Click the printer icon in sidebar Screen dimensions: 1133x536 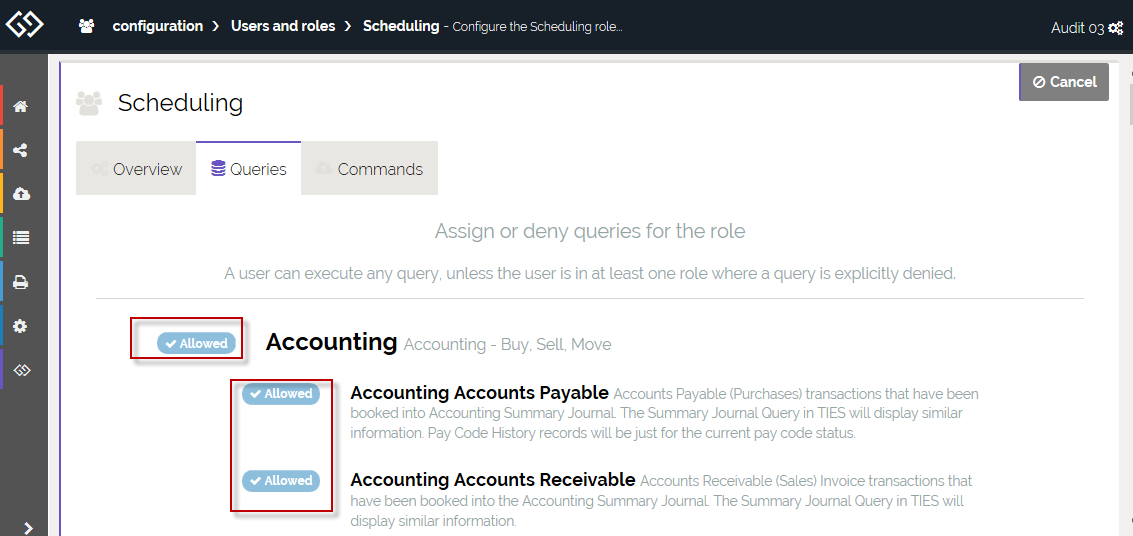click(20, 283)
